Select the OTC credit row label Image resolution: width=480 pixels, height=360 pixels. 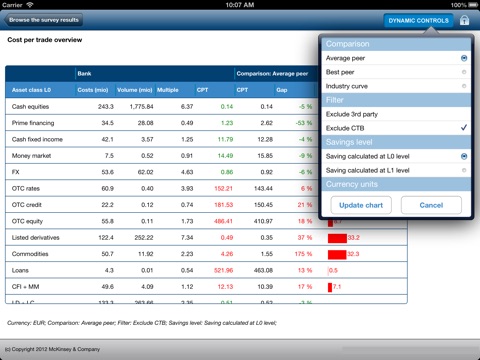pos(27,205)
